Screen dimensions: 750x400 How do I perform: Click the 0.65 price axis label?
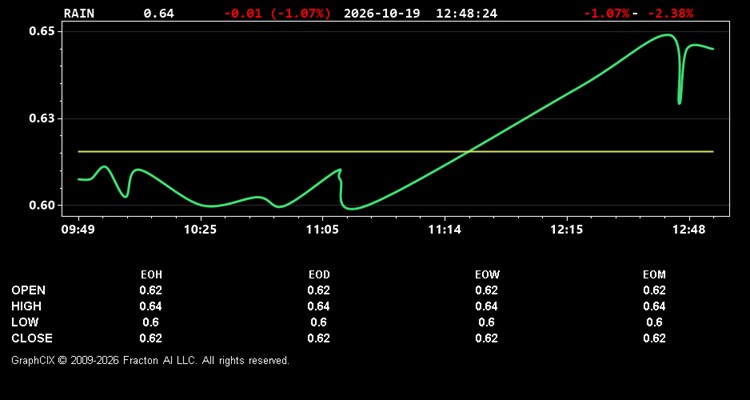tap(42, 32)
